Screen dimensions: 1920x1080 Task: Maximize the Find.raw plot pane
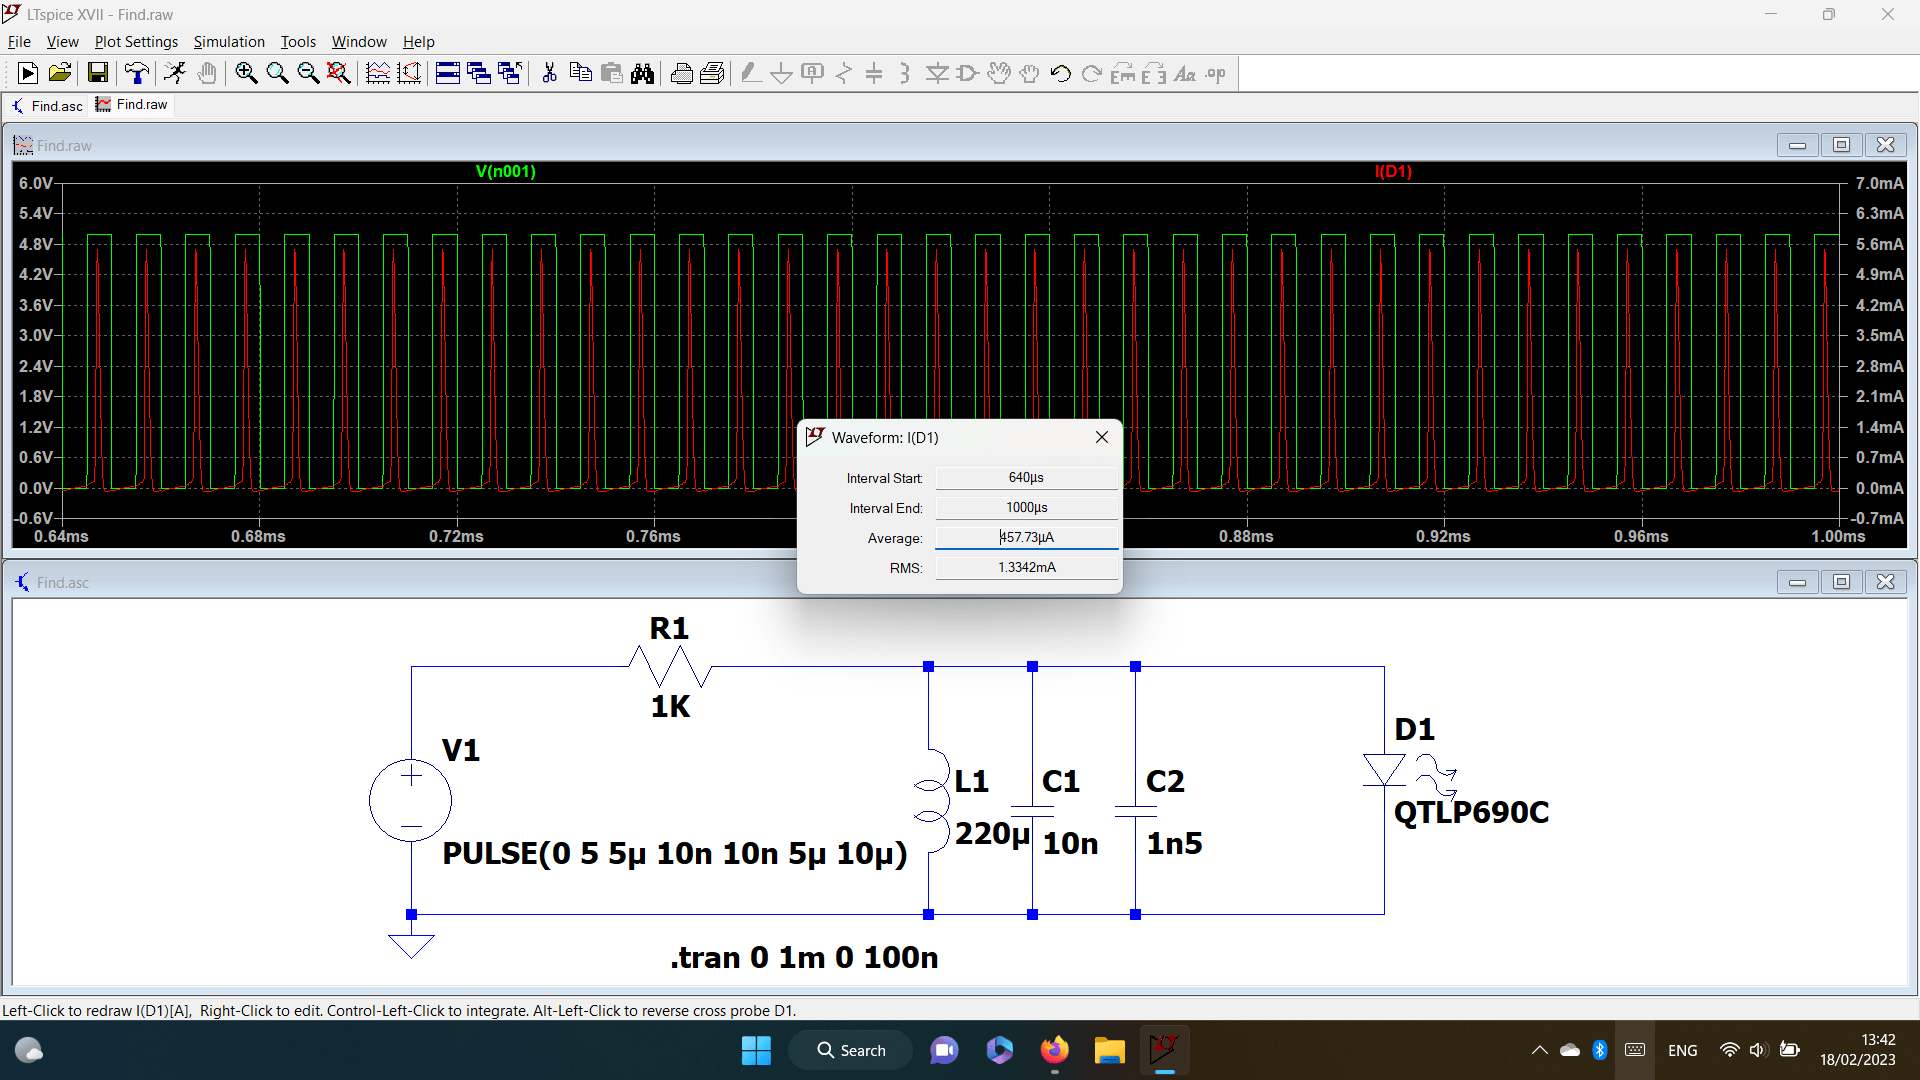(1841, 145)
